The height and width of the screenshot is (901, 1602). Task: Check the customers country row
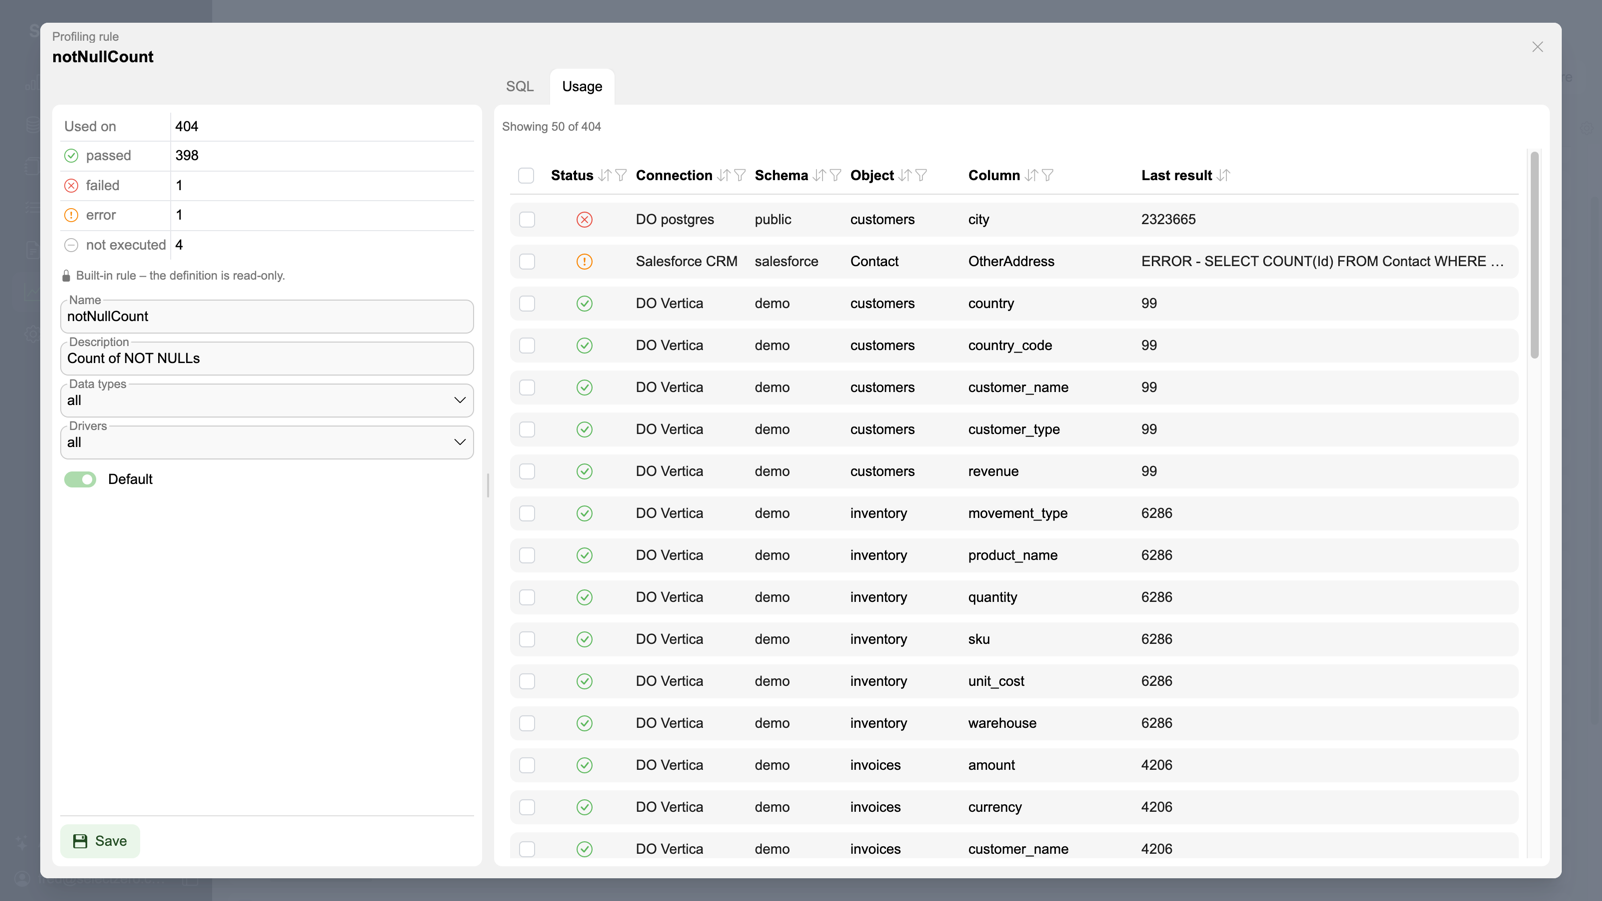point(527,303)
